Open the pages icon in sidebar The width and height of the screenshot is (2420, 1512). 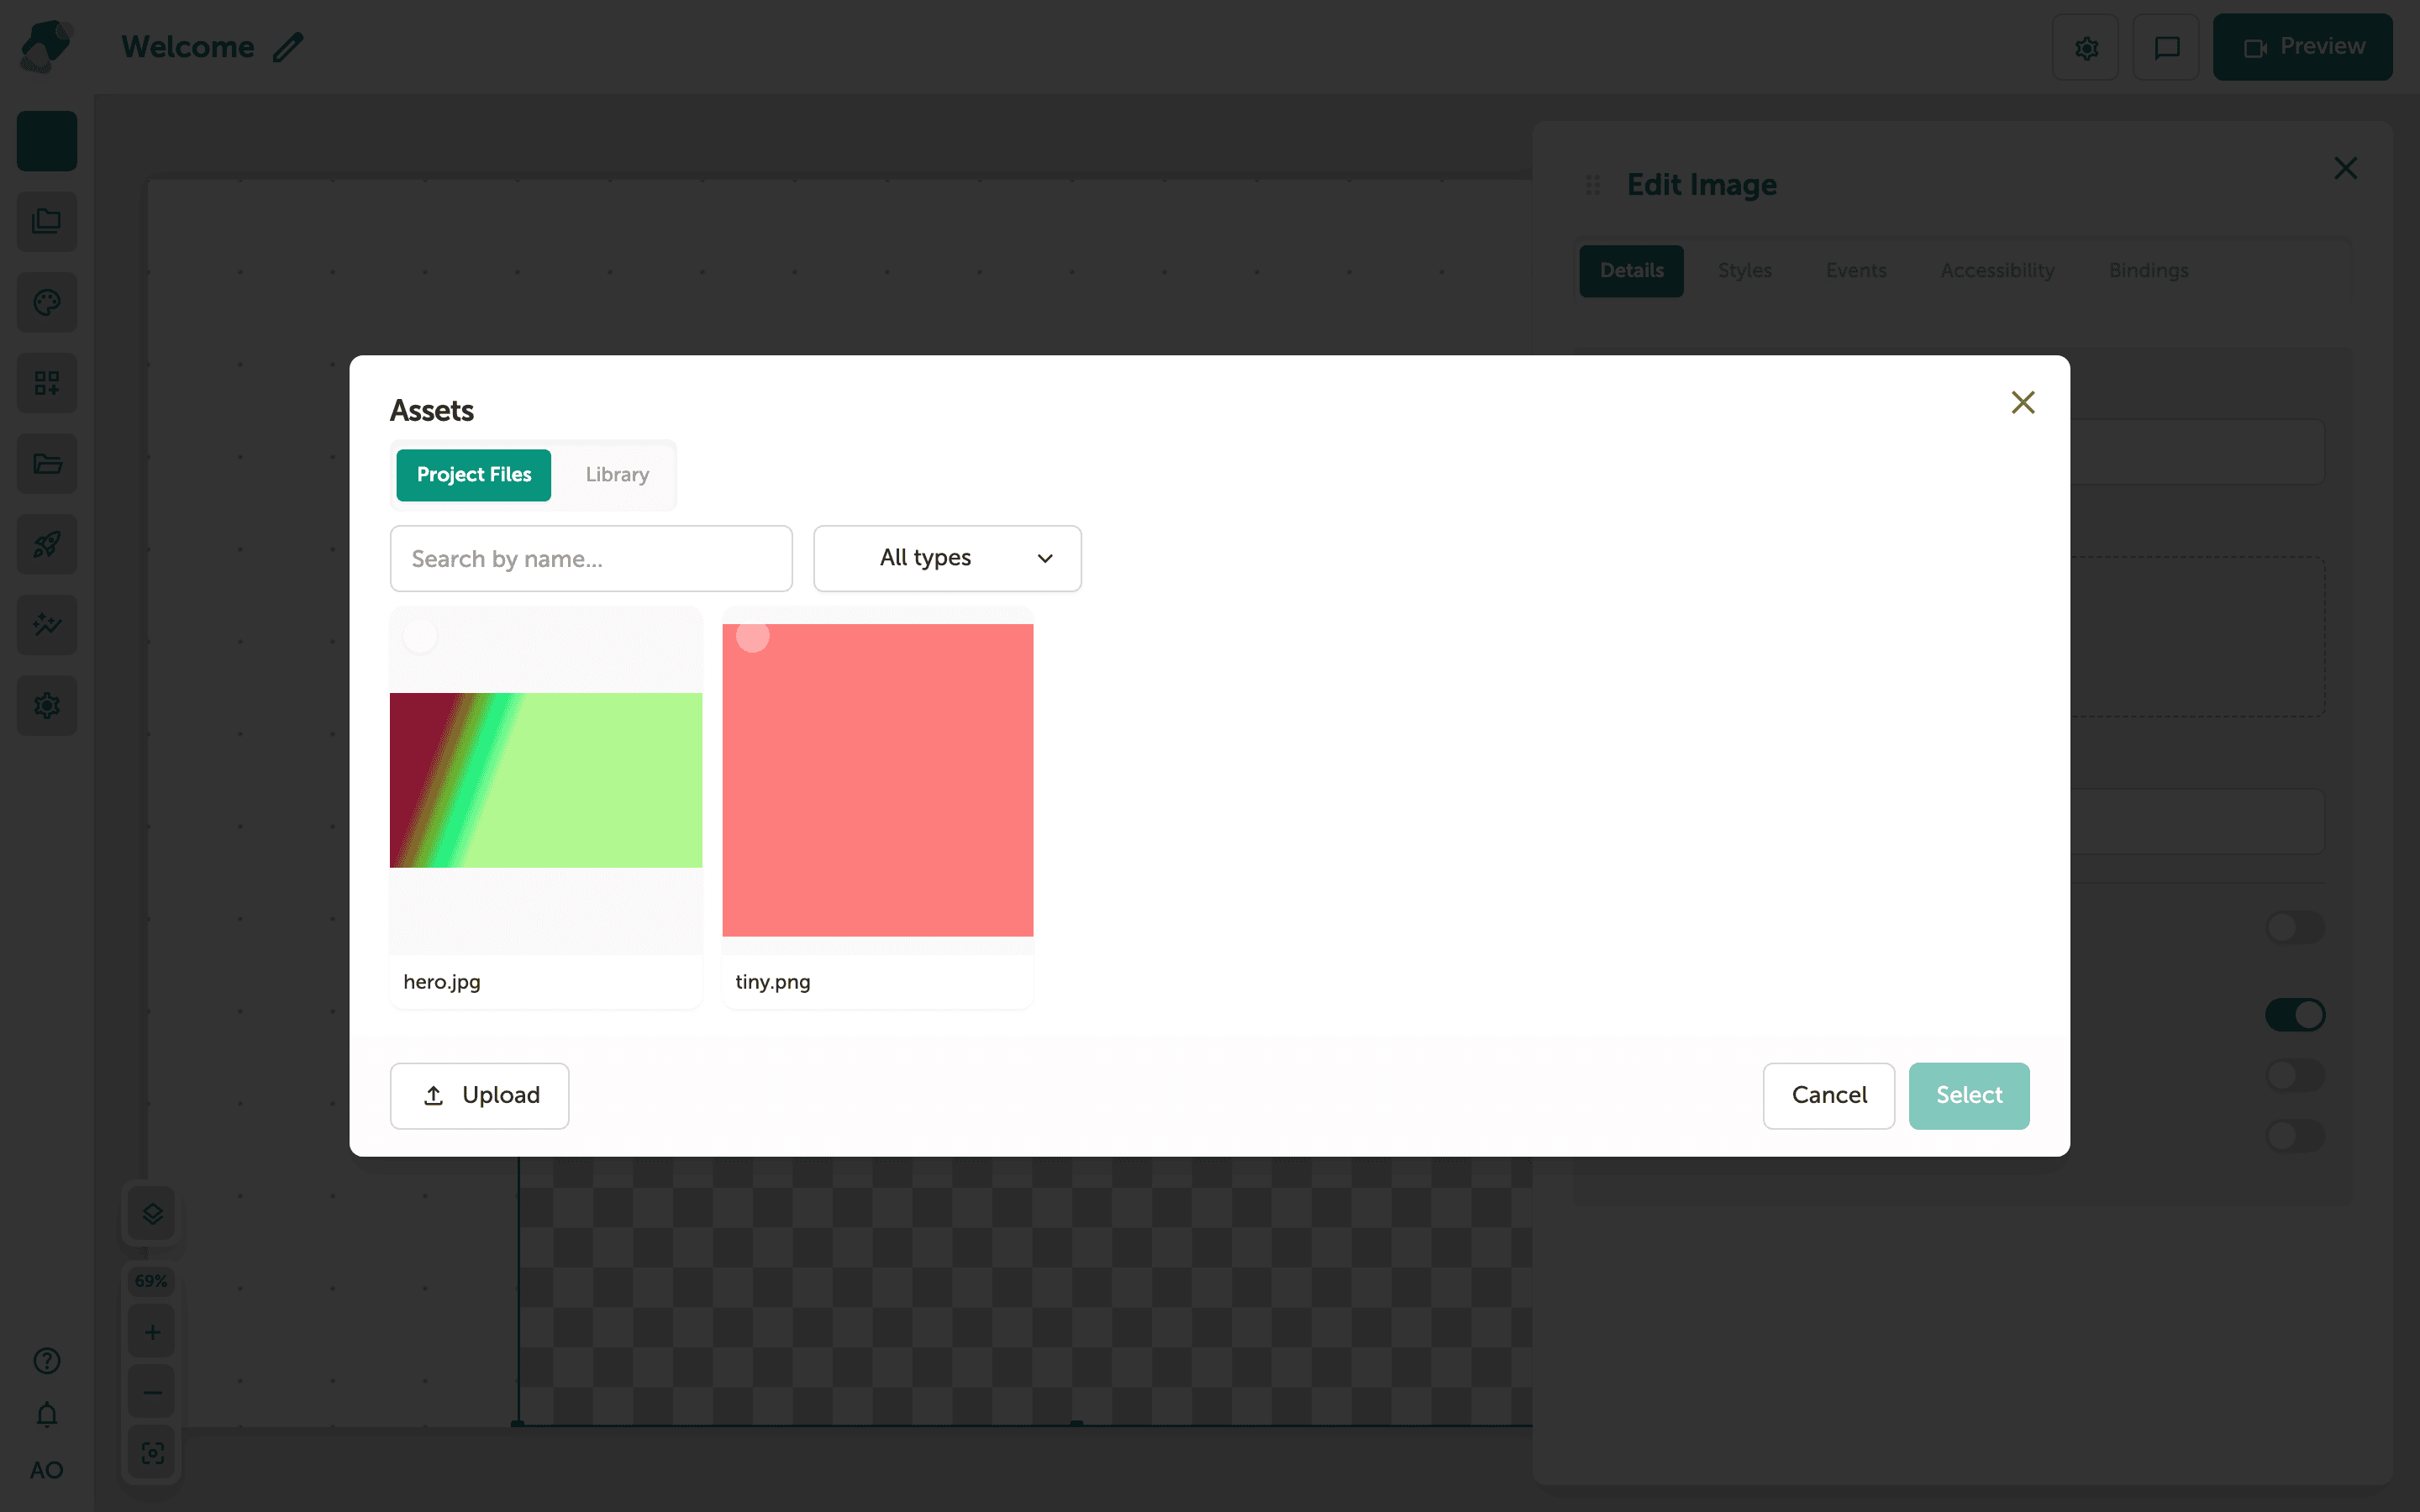tap(47, 221)
